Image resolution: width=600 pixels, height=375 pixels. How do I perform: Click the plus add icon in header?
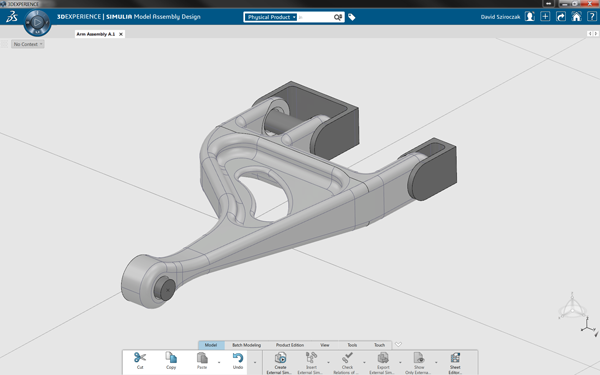click(545, 16)
